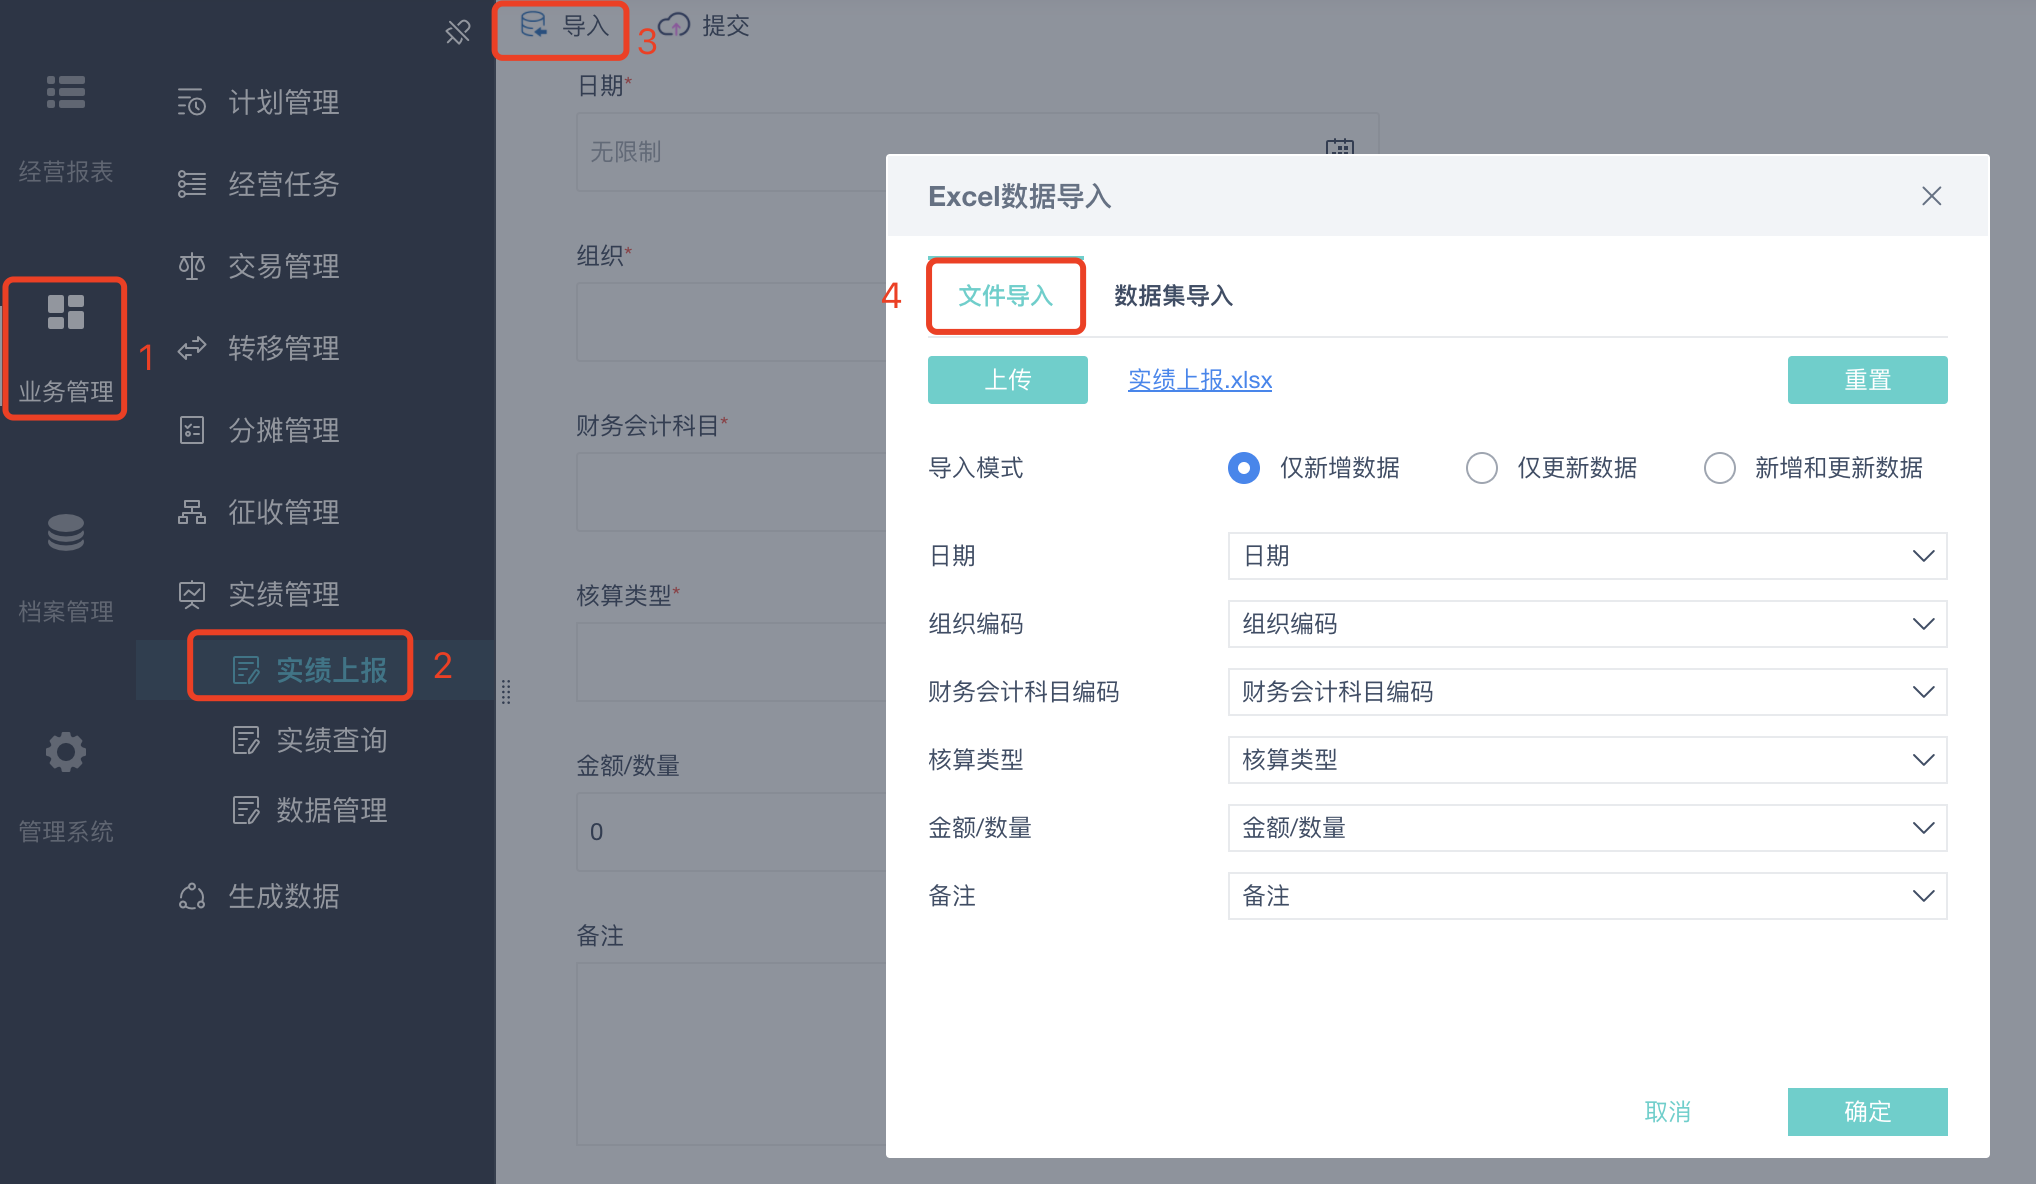Expand the 核算类型 mapping dropdown
The height and width of the screenshot is (1184, 2036).
pyautogui.click(x=1922, y=760)
